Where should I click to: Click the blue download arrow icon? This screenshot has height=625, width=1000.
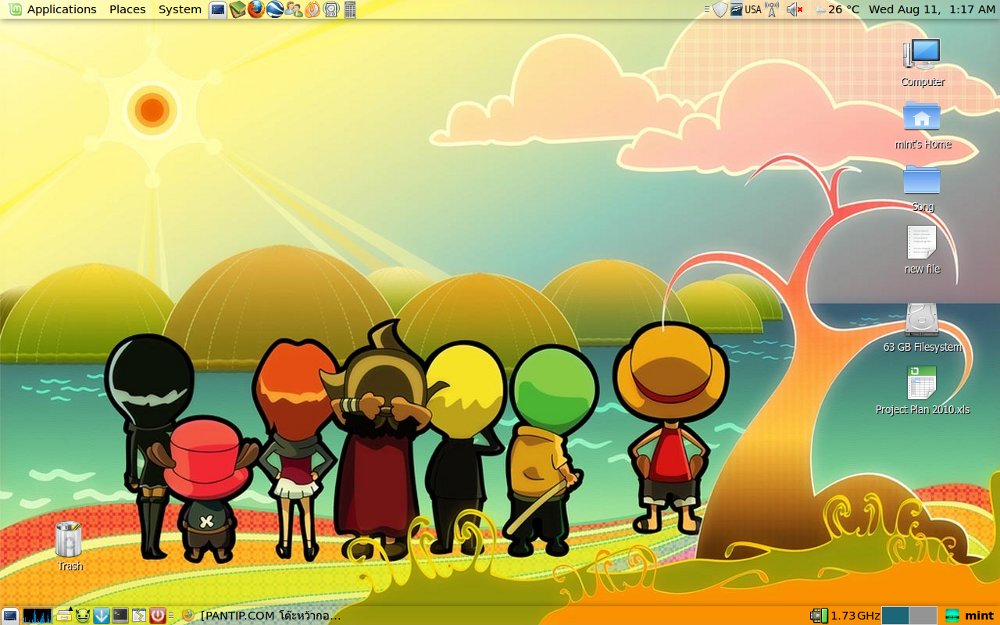point(101,615)
